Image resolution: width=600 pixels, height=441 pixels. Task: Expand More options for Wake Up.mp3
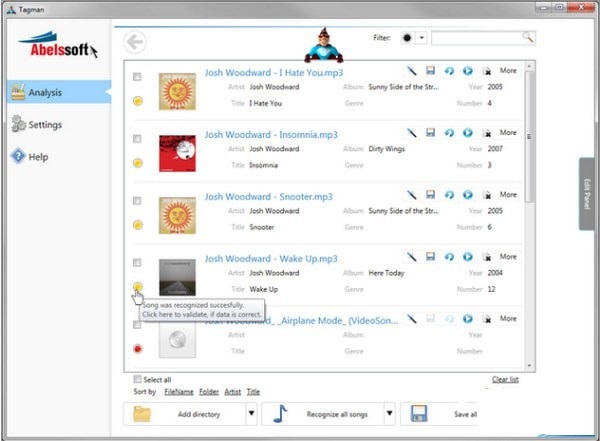point(508,256)
